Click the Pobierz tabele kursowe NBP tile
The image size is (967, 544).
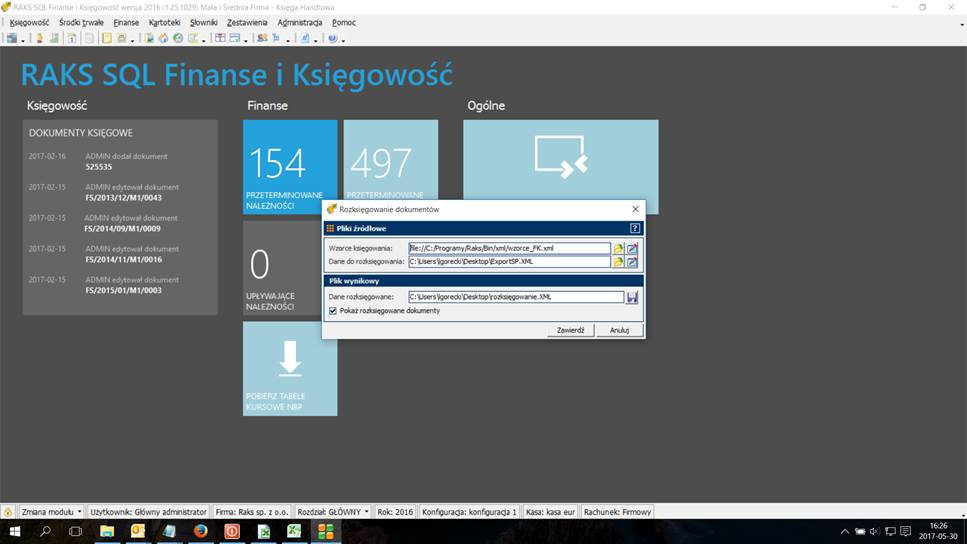pyautogui.click(x=290, y=368)
